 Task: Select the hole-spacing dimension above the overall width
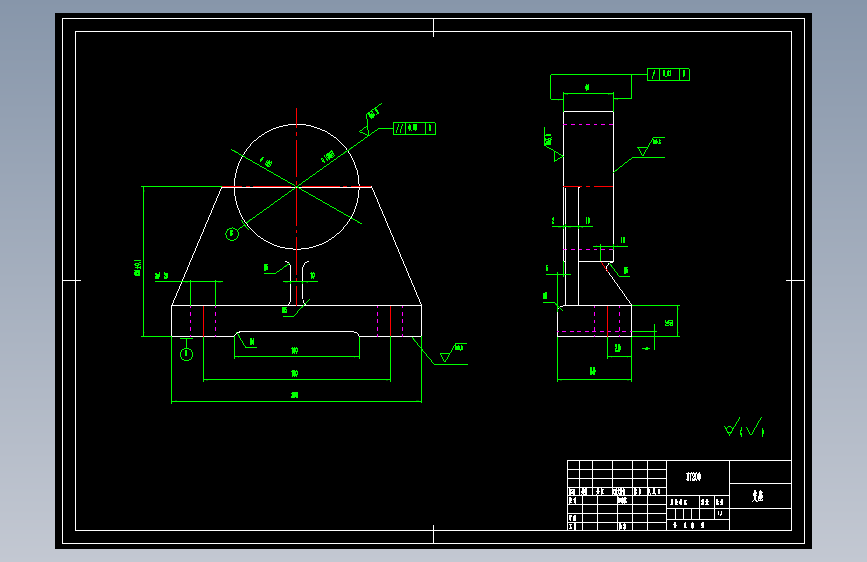(295, 373)
